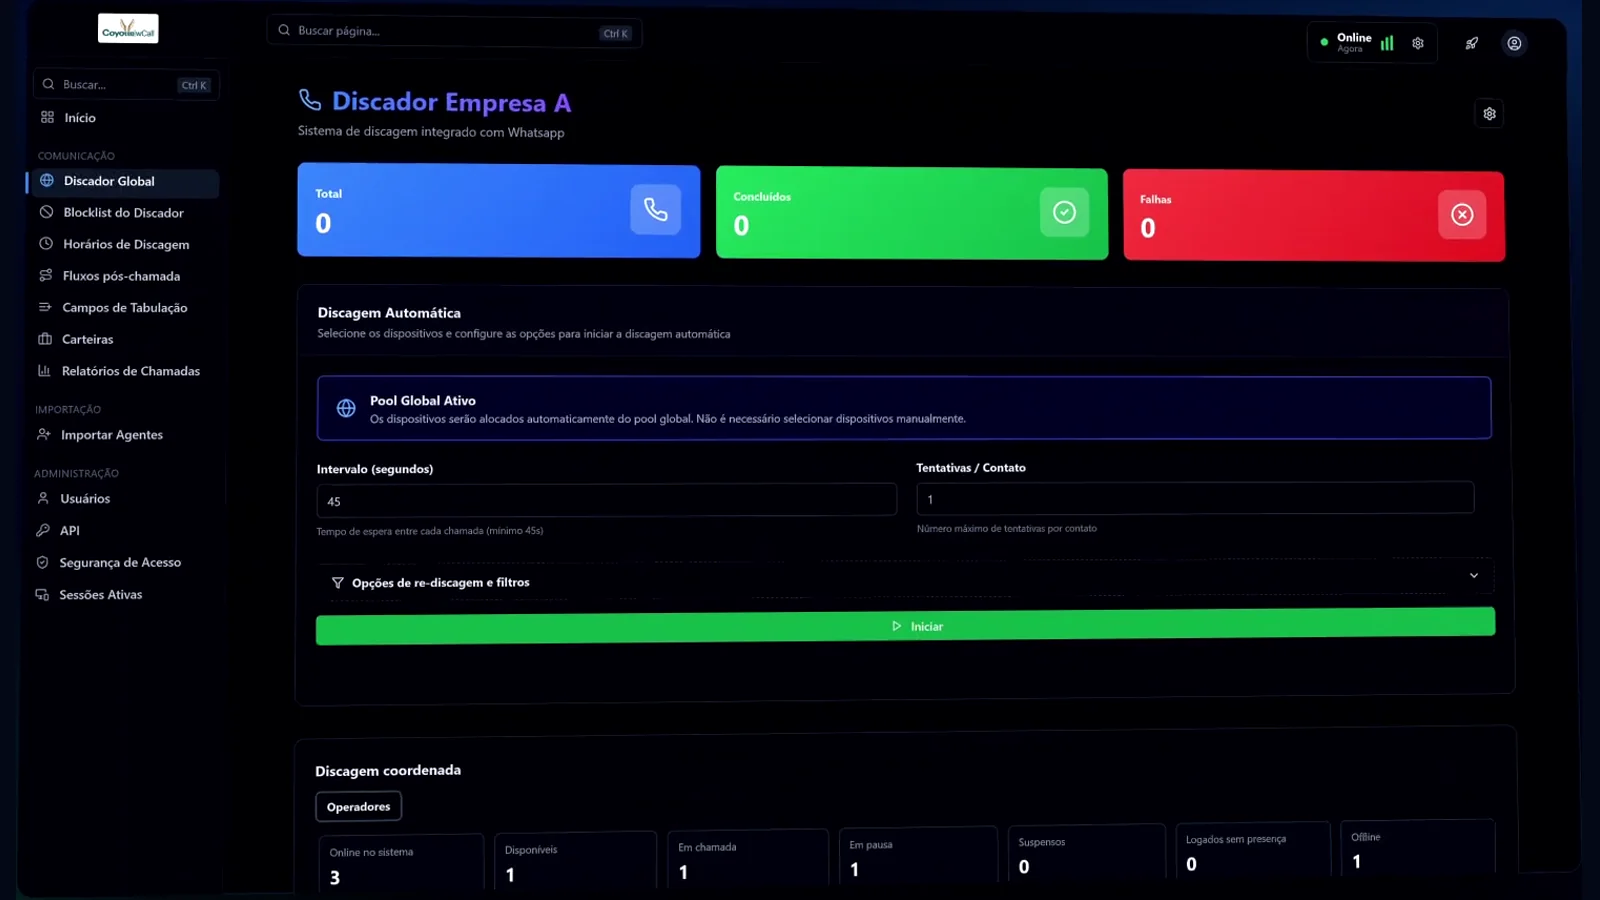Open Sessões Ativas
This screenshot has width=1600, height=900.
100,594
